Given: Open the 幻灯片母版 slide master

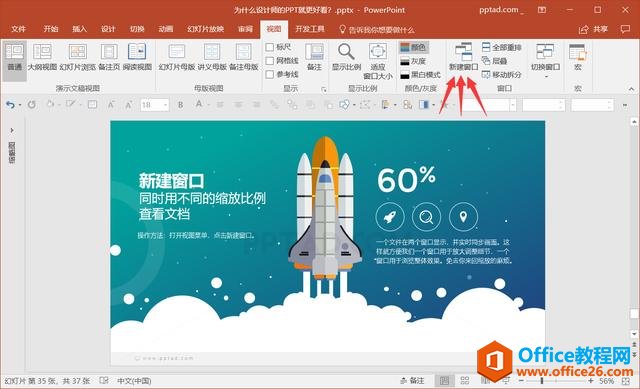Looking at the screenshot, I should 177,57.
